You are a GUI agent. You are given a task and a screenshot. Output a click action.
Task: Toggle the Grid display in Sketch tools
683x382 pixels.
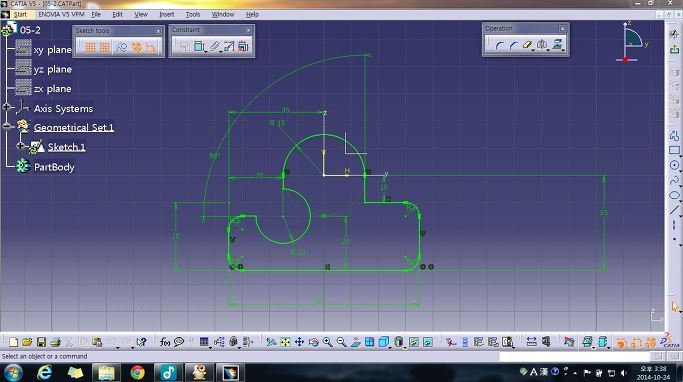coord(90,47)
